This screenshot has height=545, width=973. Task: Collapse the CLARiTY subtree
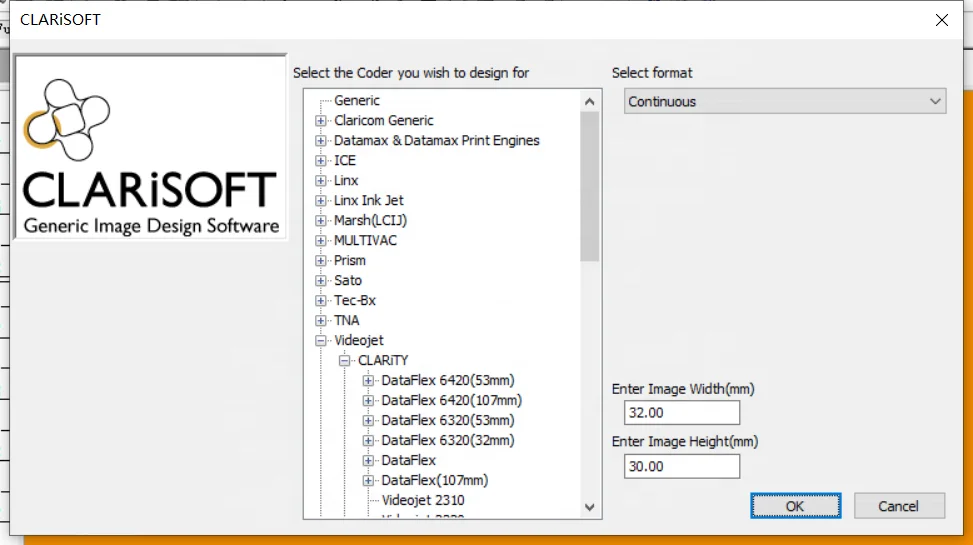click(x=344, y=361)
